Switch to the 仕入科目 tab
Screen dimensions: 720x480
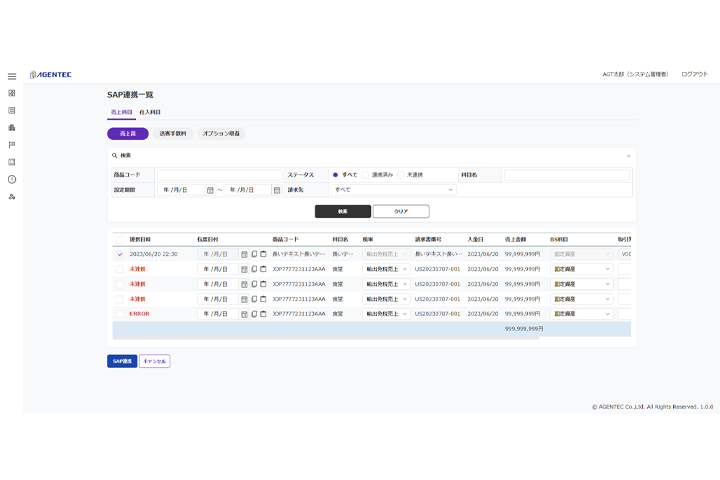pos(150,112)
